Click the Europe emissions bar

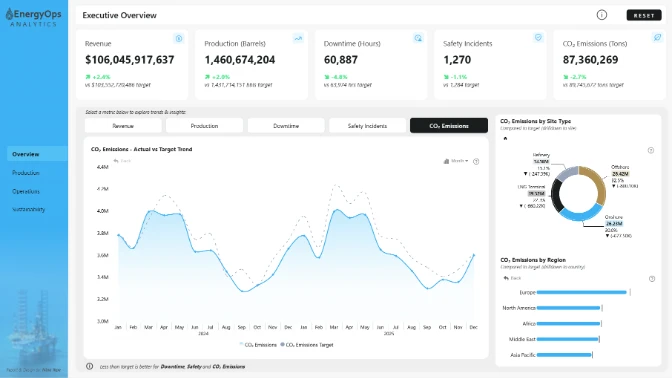coord(582,292)
